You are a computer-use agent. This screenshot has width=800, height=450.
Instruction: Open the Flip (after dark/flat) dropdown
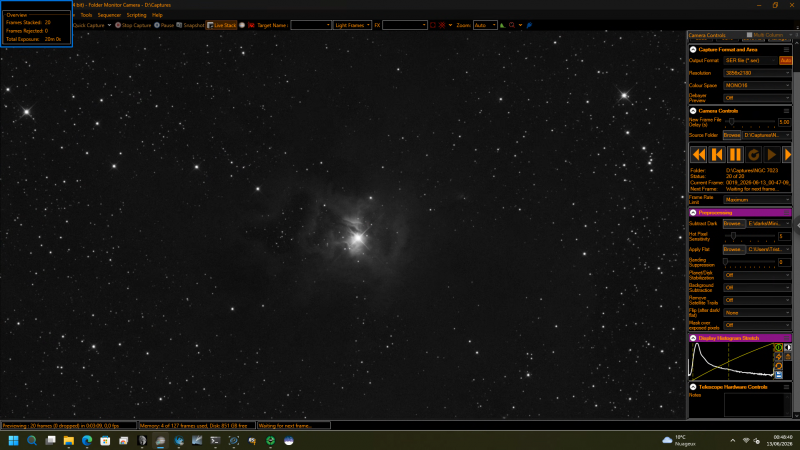[757, 313]
